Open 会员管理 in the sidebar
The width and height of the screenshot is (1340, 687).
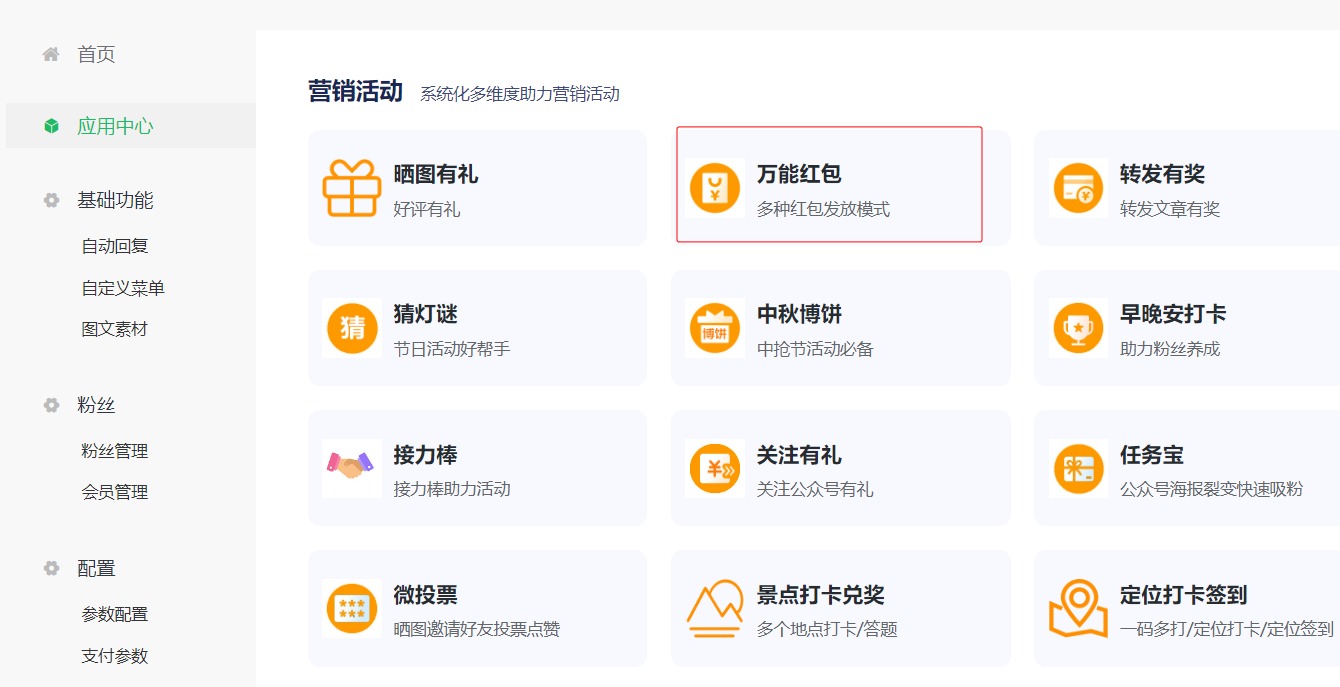[115, 492]
